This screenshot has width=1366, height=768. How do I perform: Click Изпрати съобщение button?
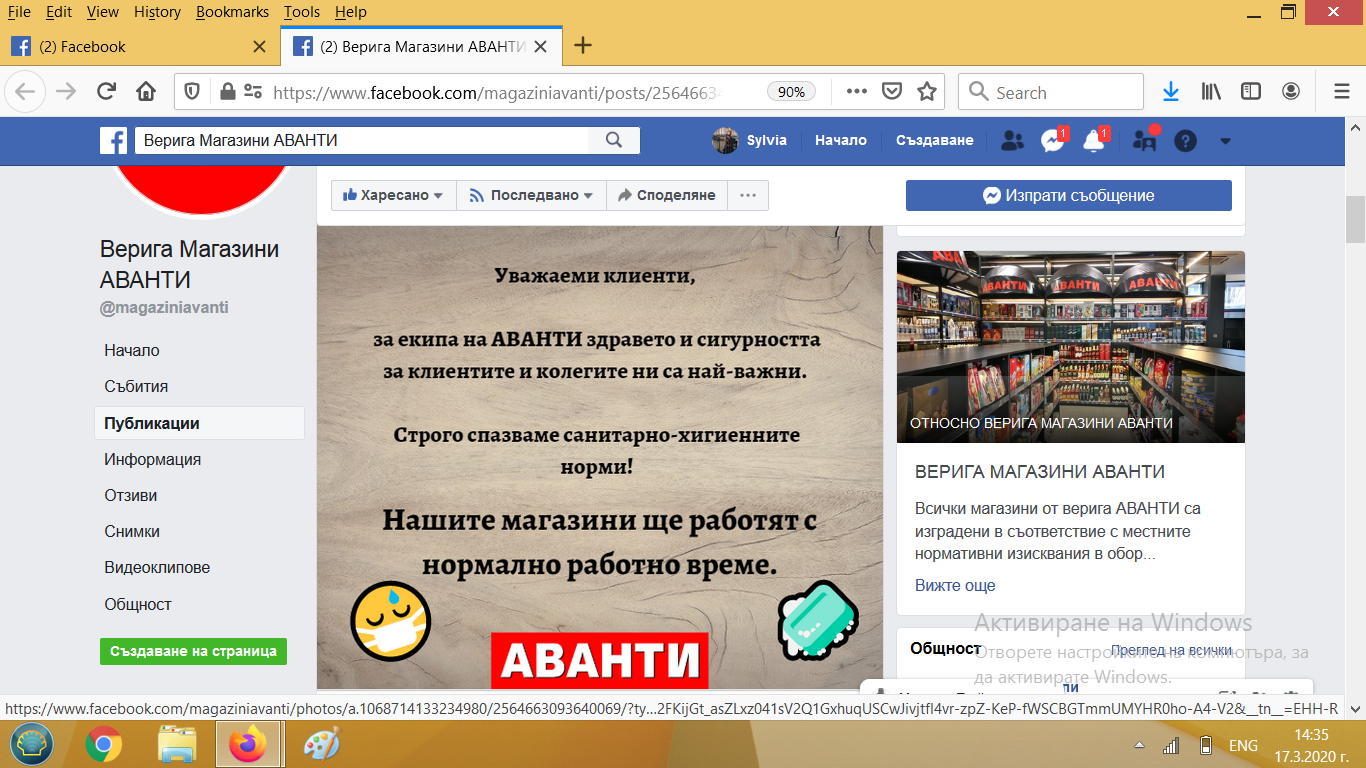coord(1068,196)
